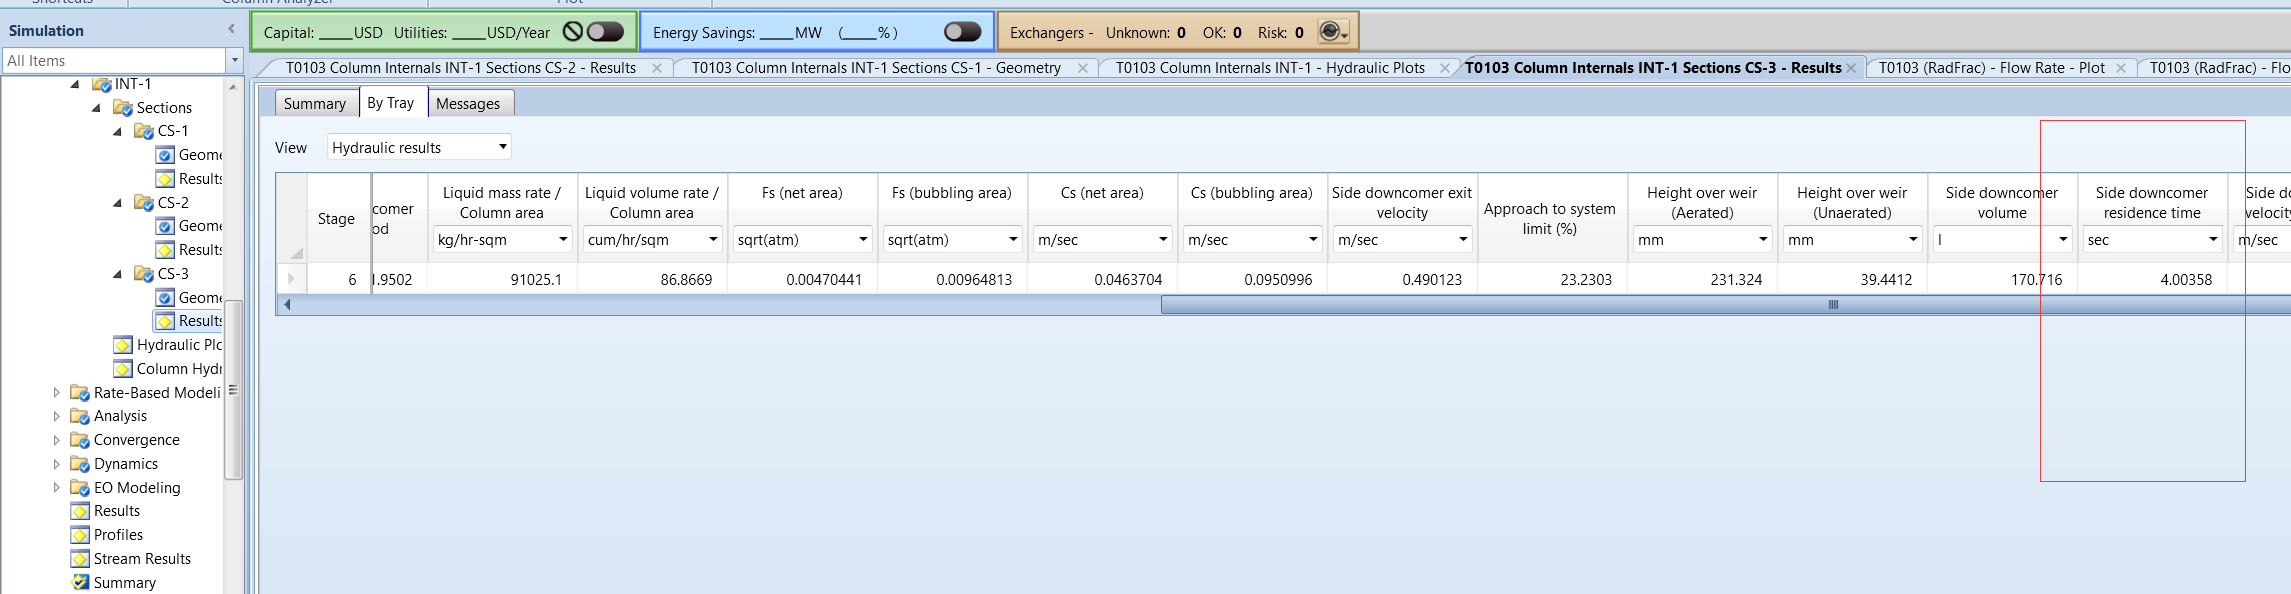Expand the EO Modeling tree node
The width and height of the screenshot is (2291, 594).
pyautogui.click(x=56, y=488)
